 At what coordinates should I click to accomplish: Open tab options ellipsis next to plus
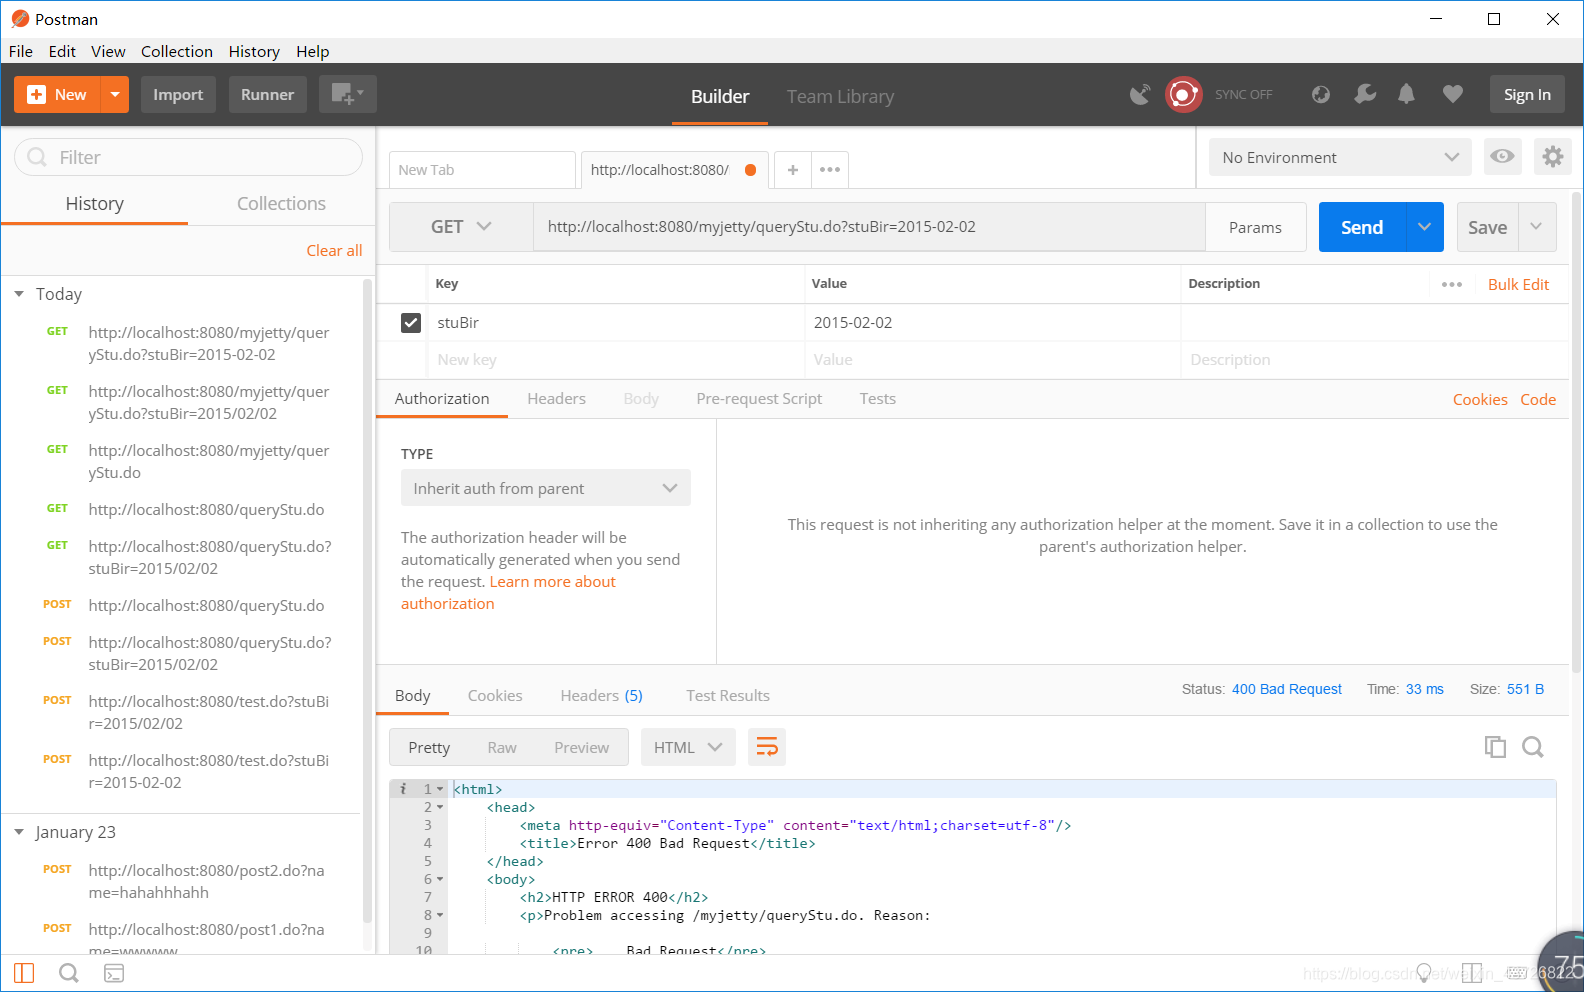click(830, 170)
